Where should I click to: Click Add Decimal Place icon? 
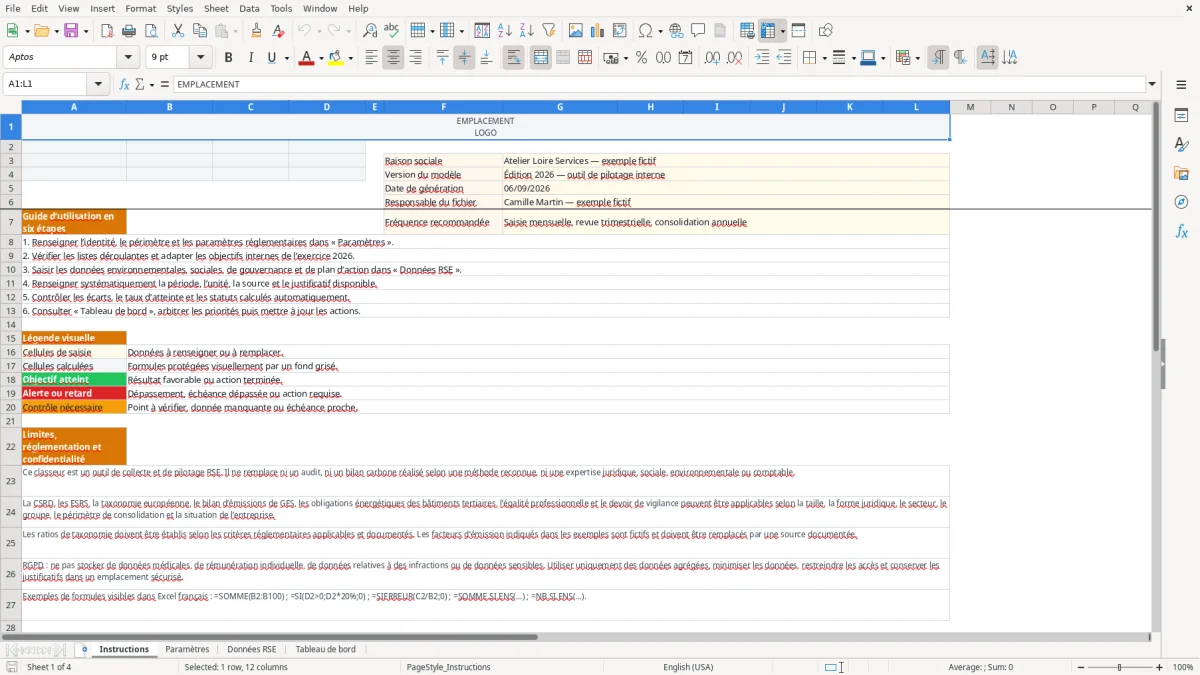[x=712, y=58]
